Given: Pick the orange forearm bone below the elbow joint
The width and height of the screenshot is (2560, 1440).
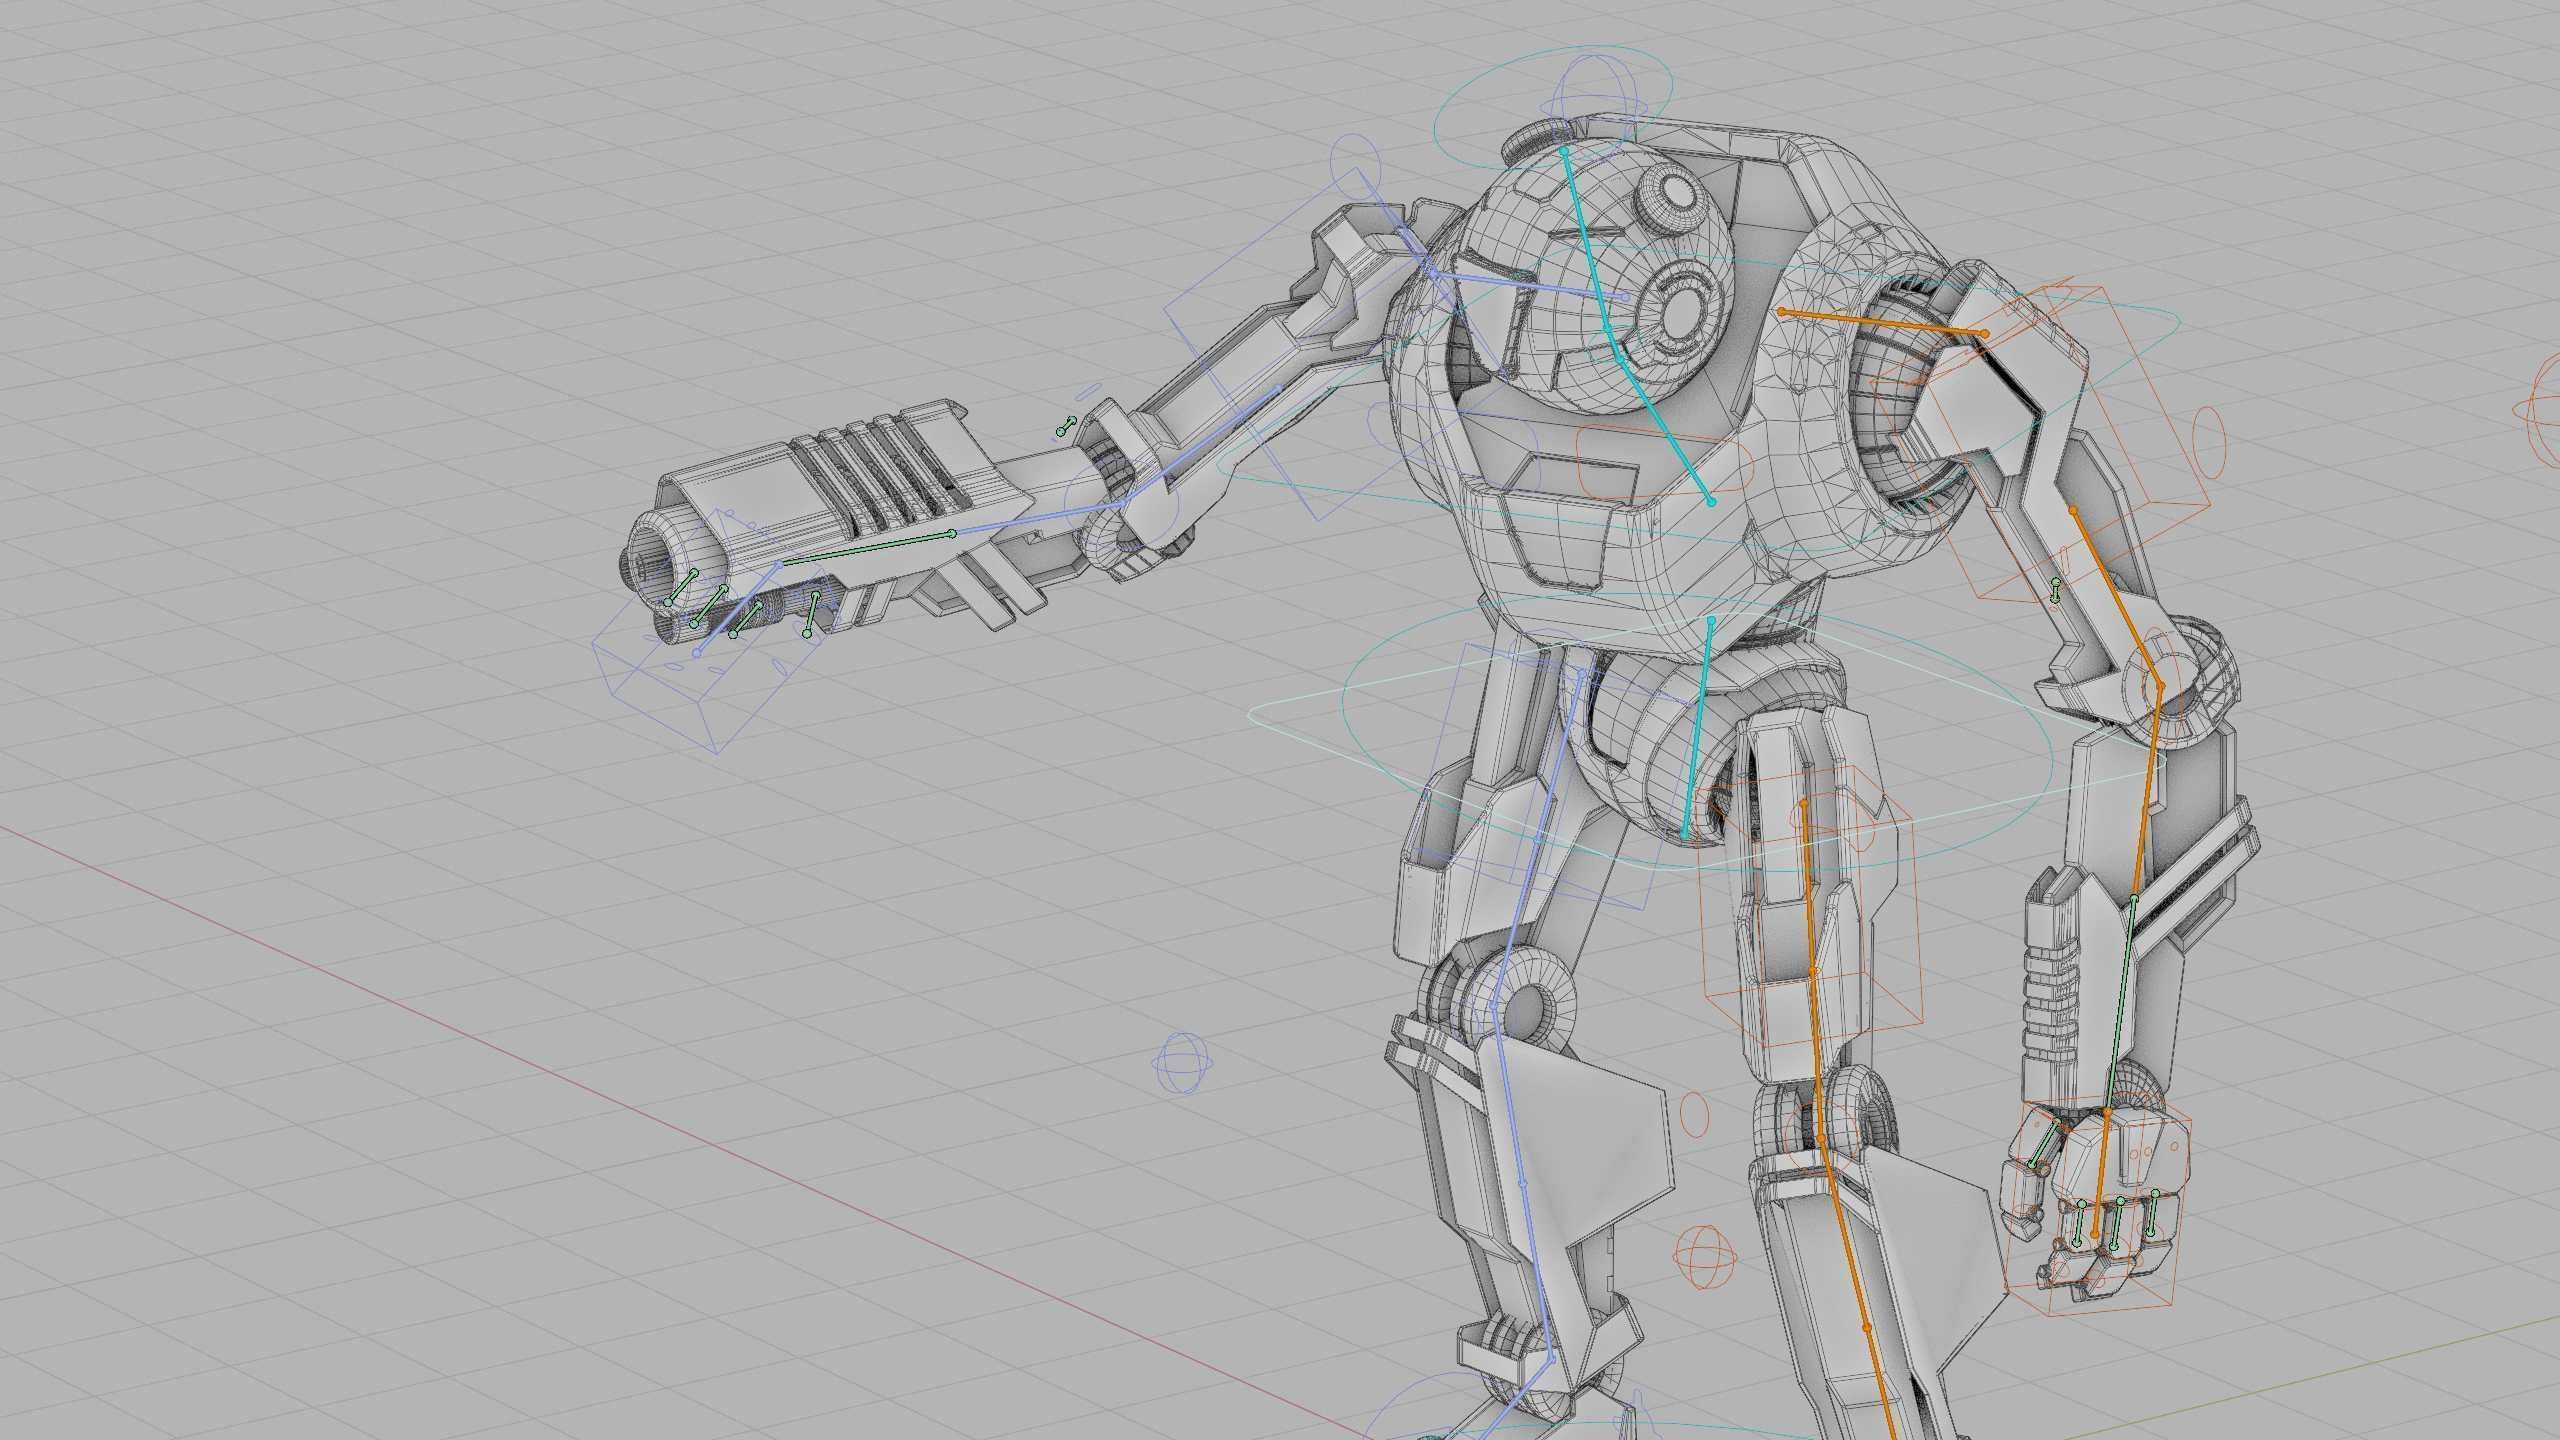Looking at the screenshot, I should [x=2147, y=792].
